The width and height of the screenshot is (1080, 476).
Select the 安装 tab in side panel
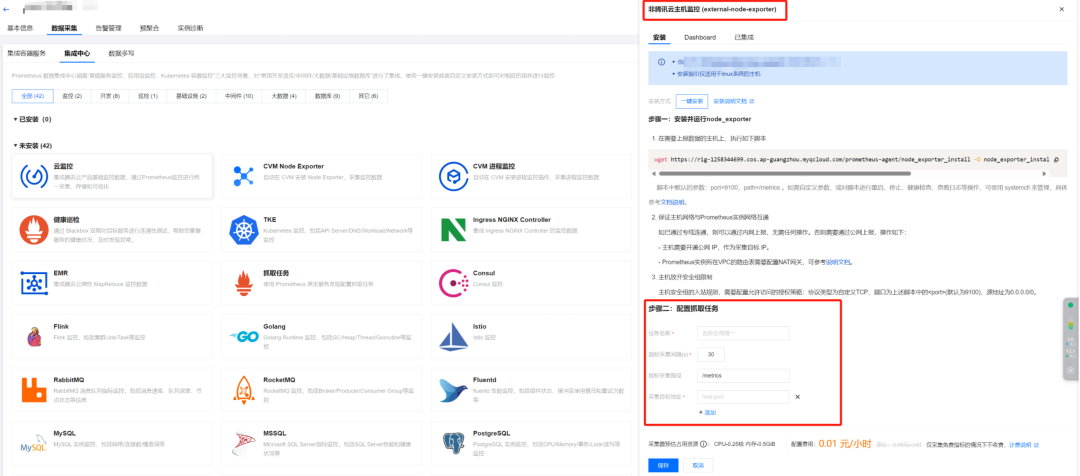click(x=659, y=37)
